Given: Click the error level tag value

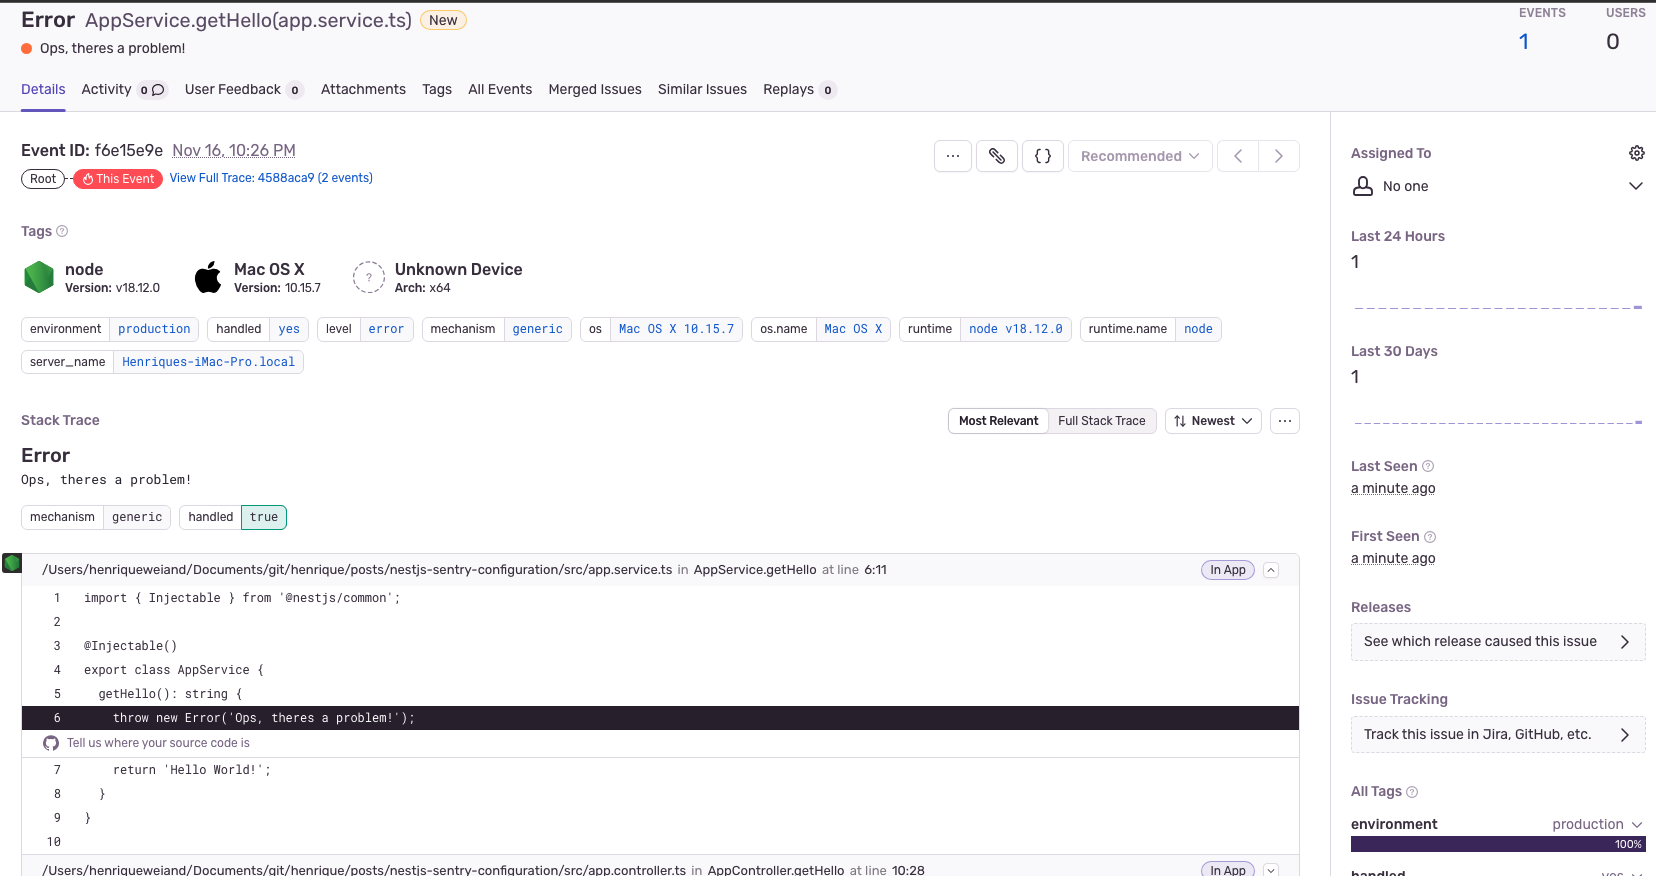Looking at the screenshot, I should coord(386,329).
